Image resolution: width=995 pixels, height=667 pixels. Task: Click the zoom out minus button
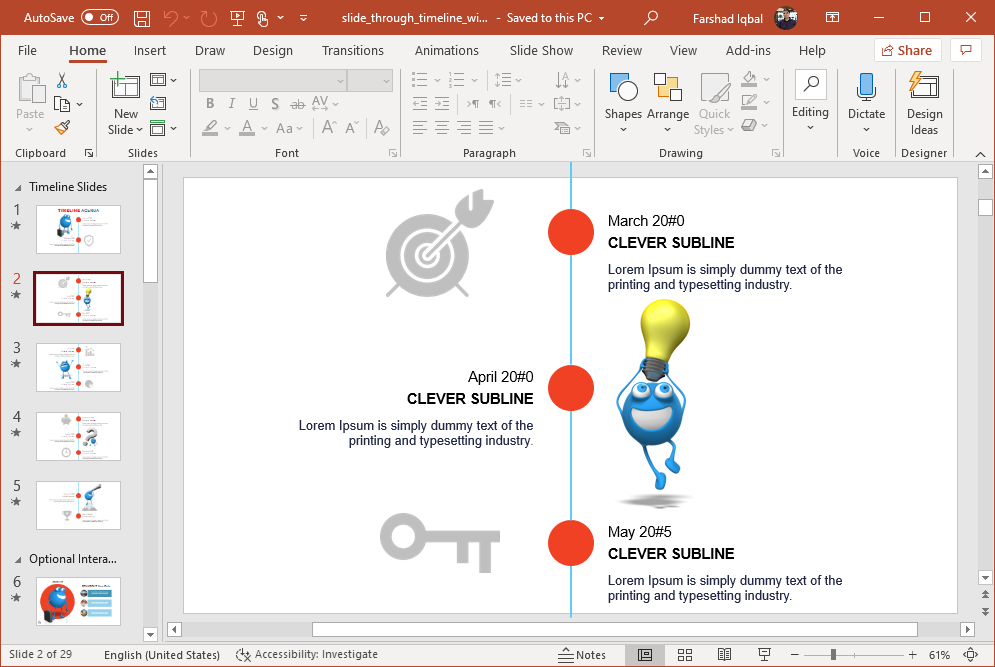[794, 654]
